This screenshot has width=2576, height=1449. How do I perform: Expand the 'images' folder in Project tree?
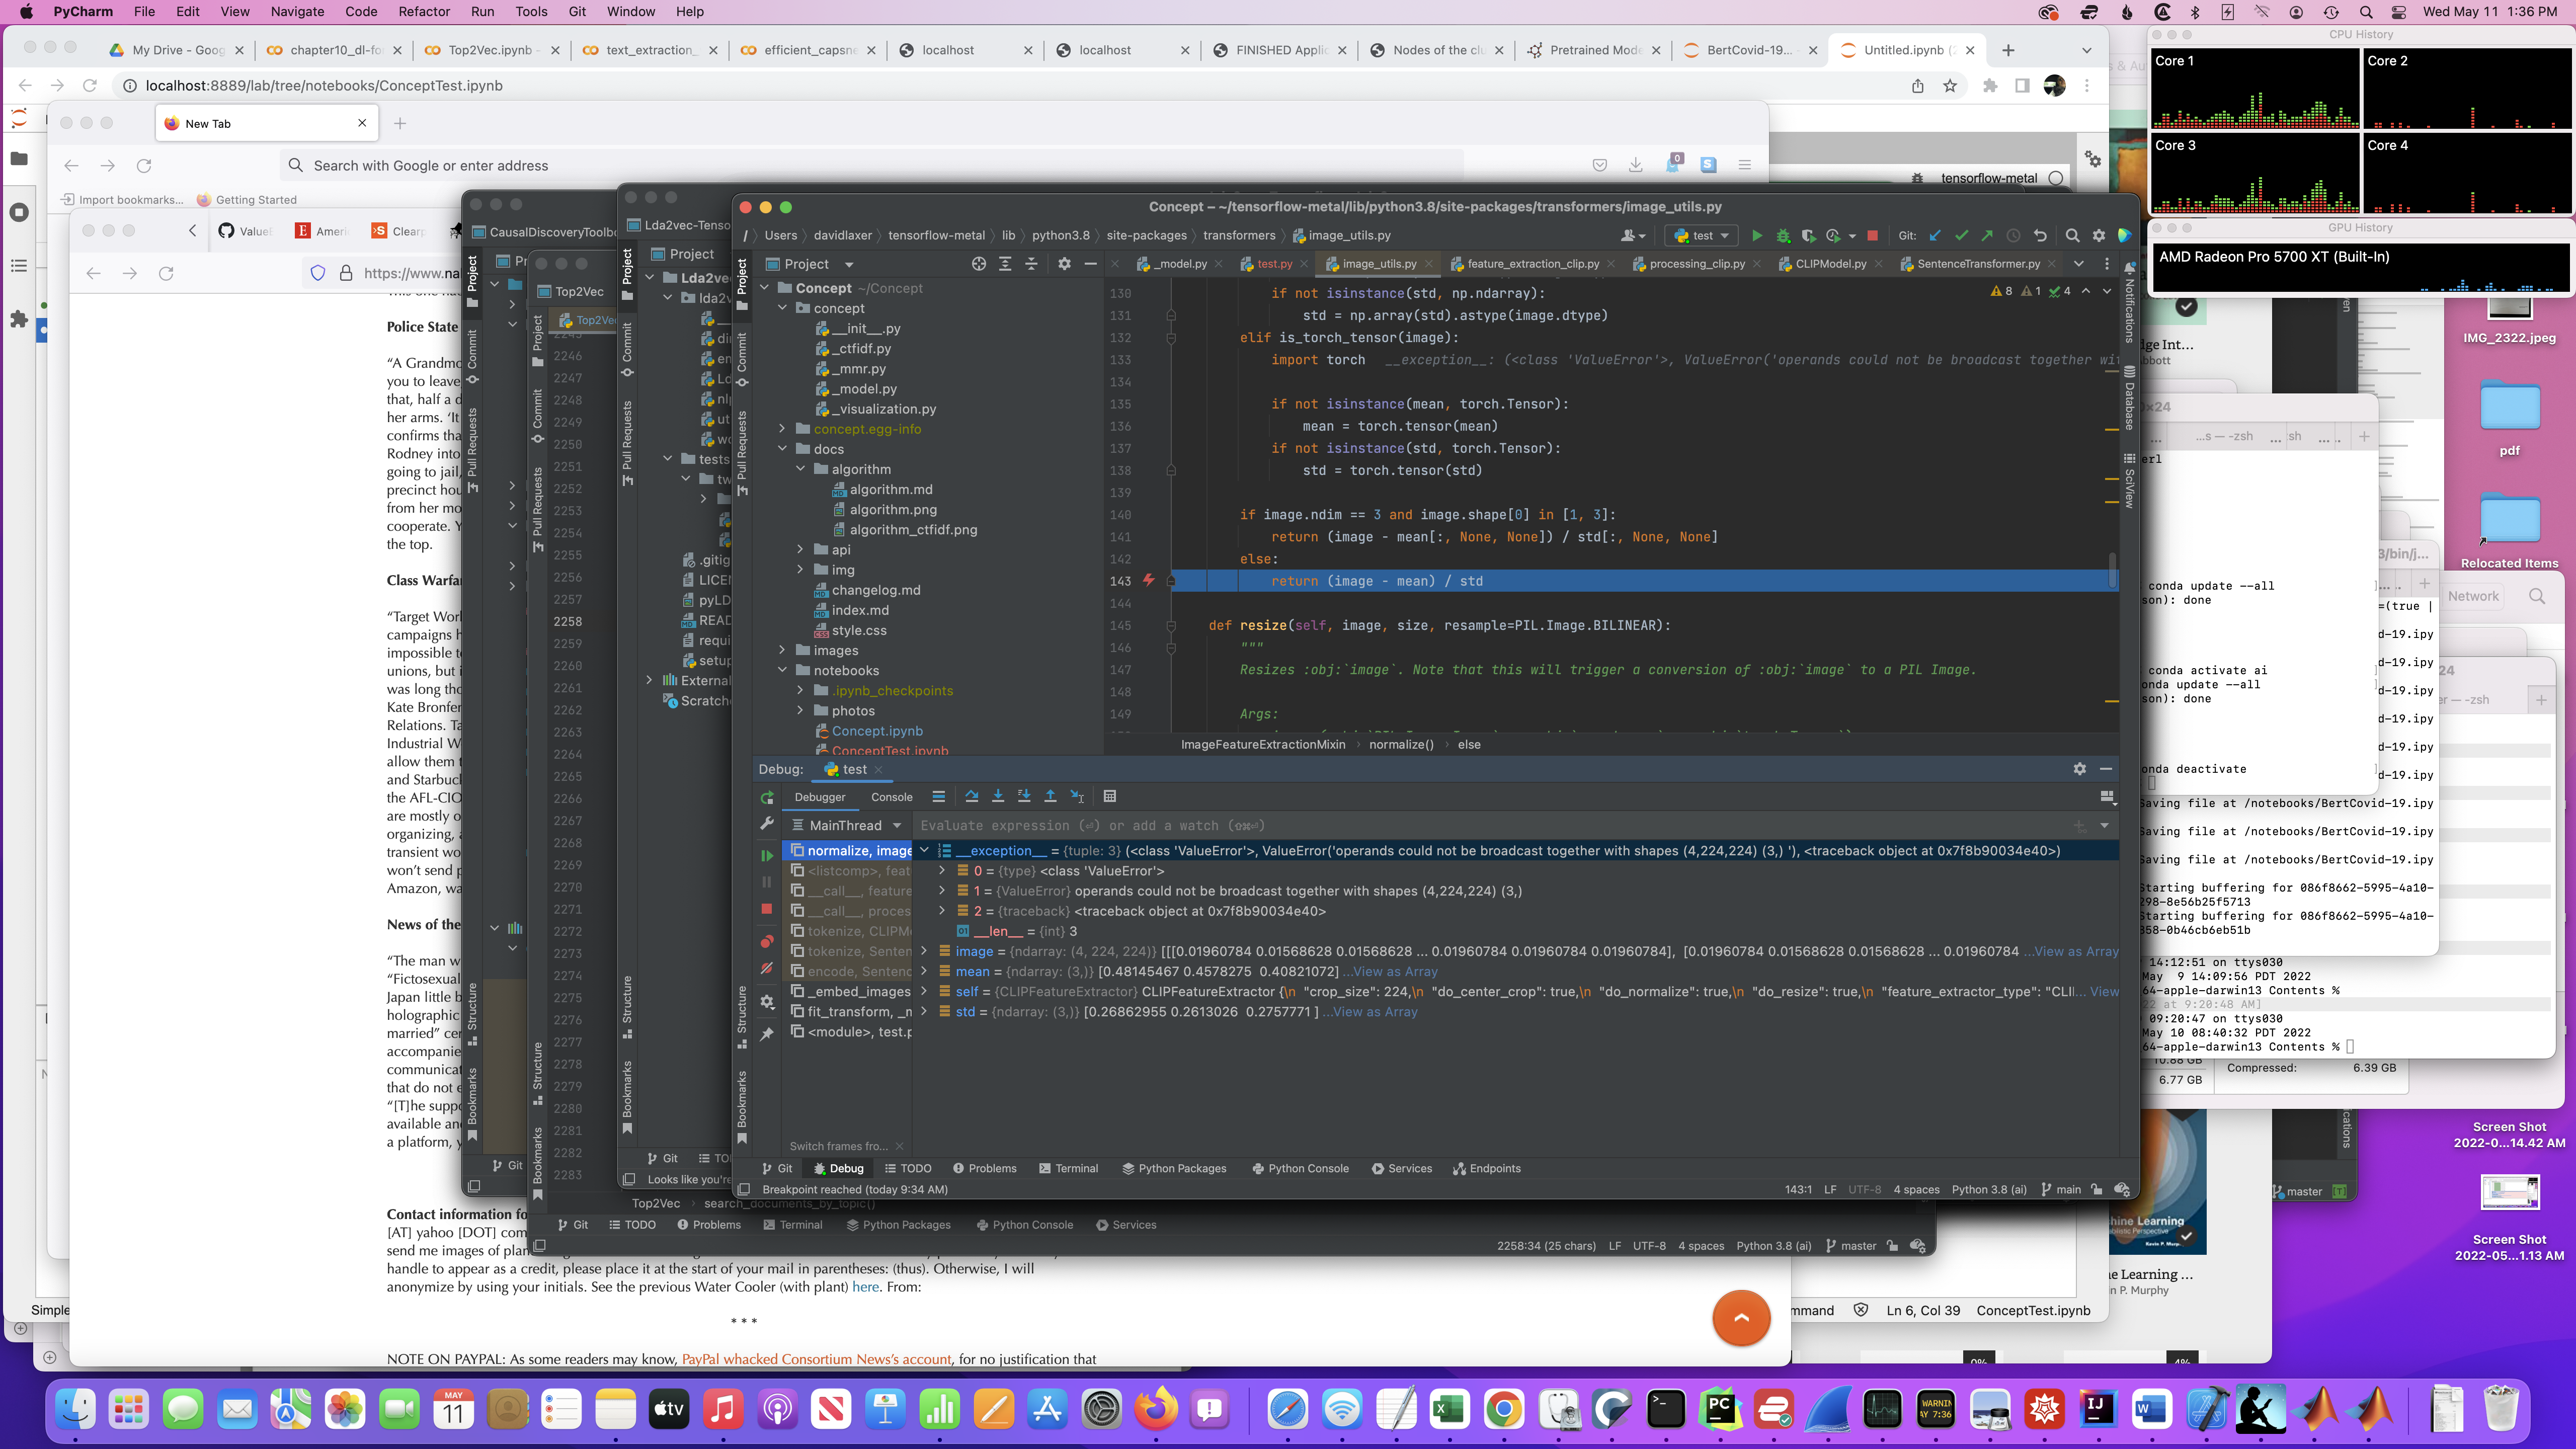pyautogui.click(x=783, y=651)
